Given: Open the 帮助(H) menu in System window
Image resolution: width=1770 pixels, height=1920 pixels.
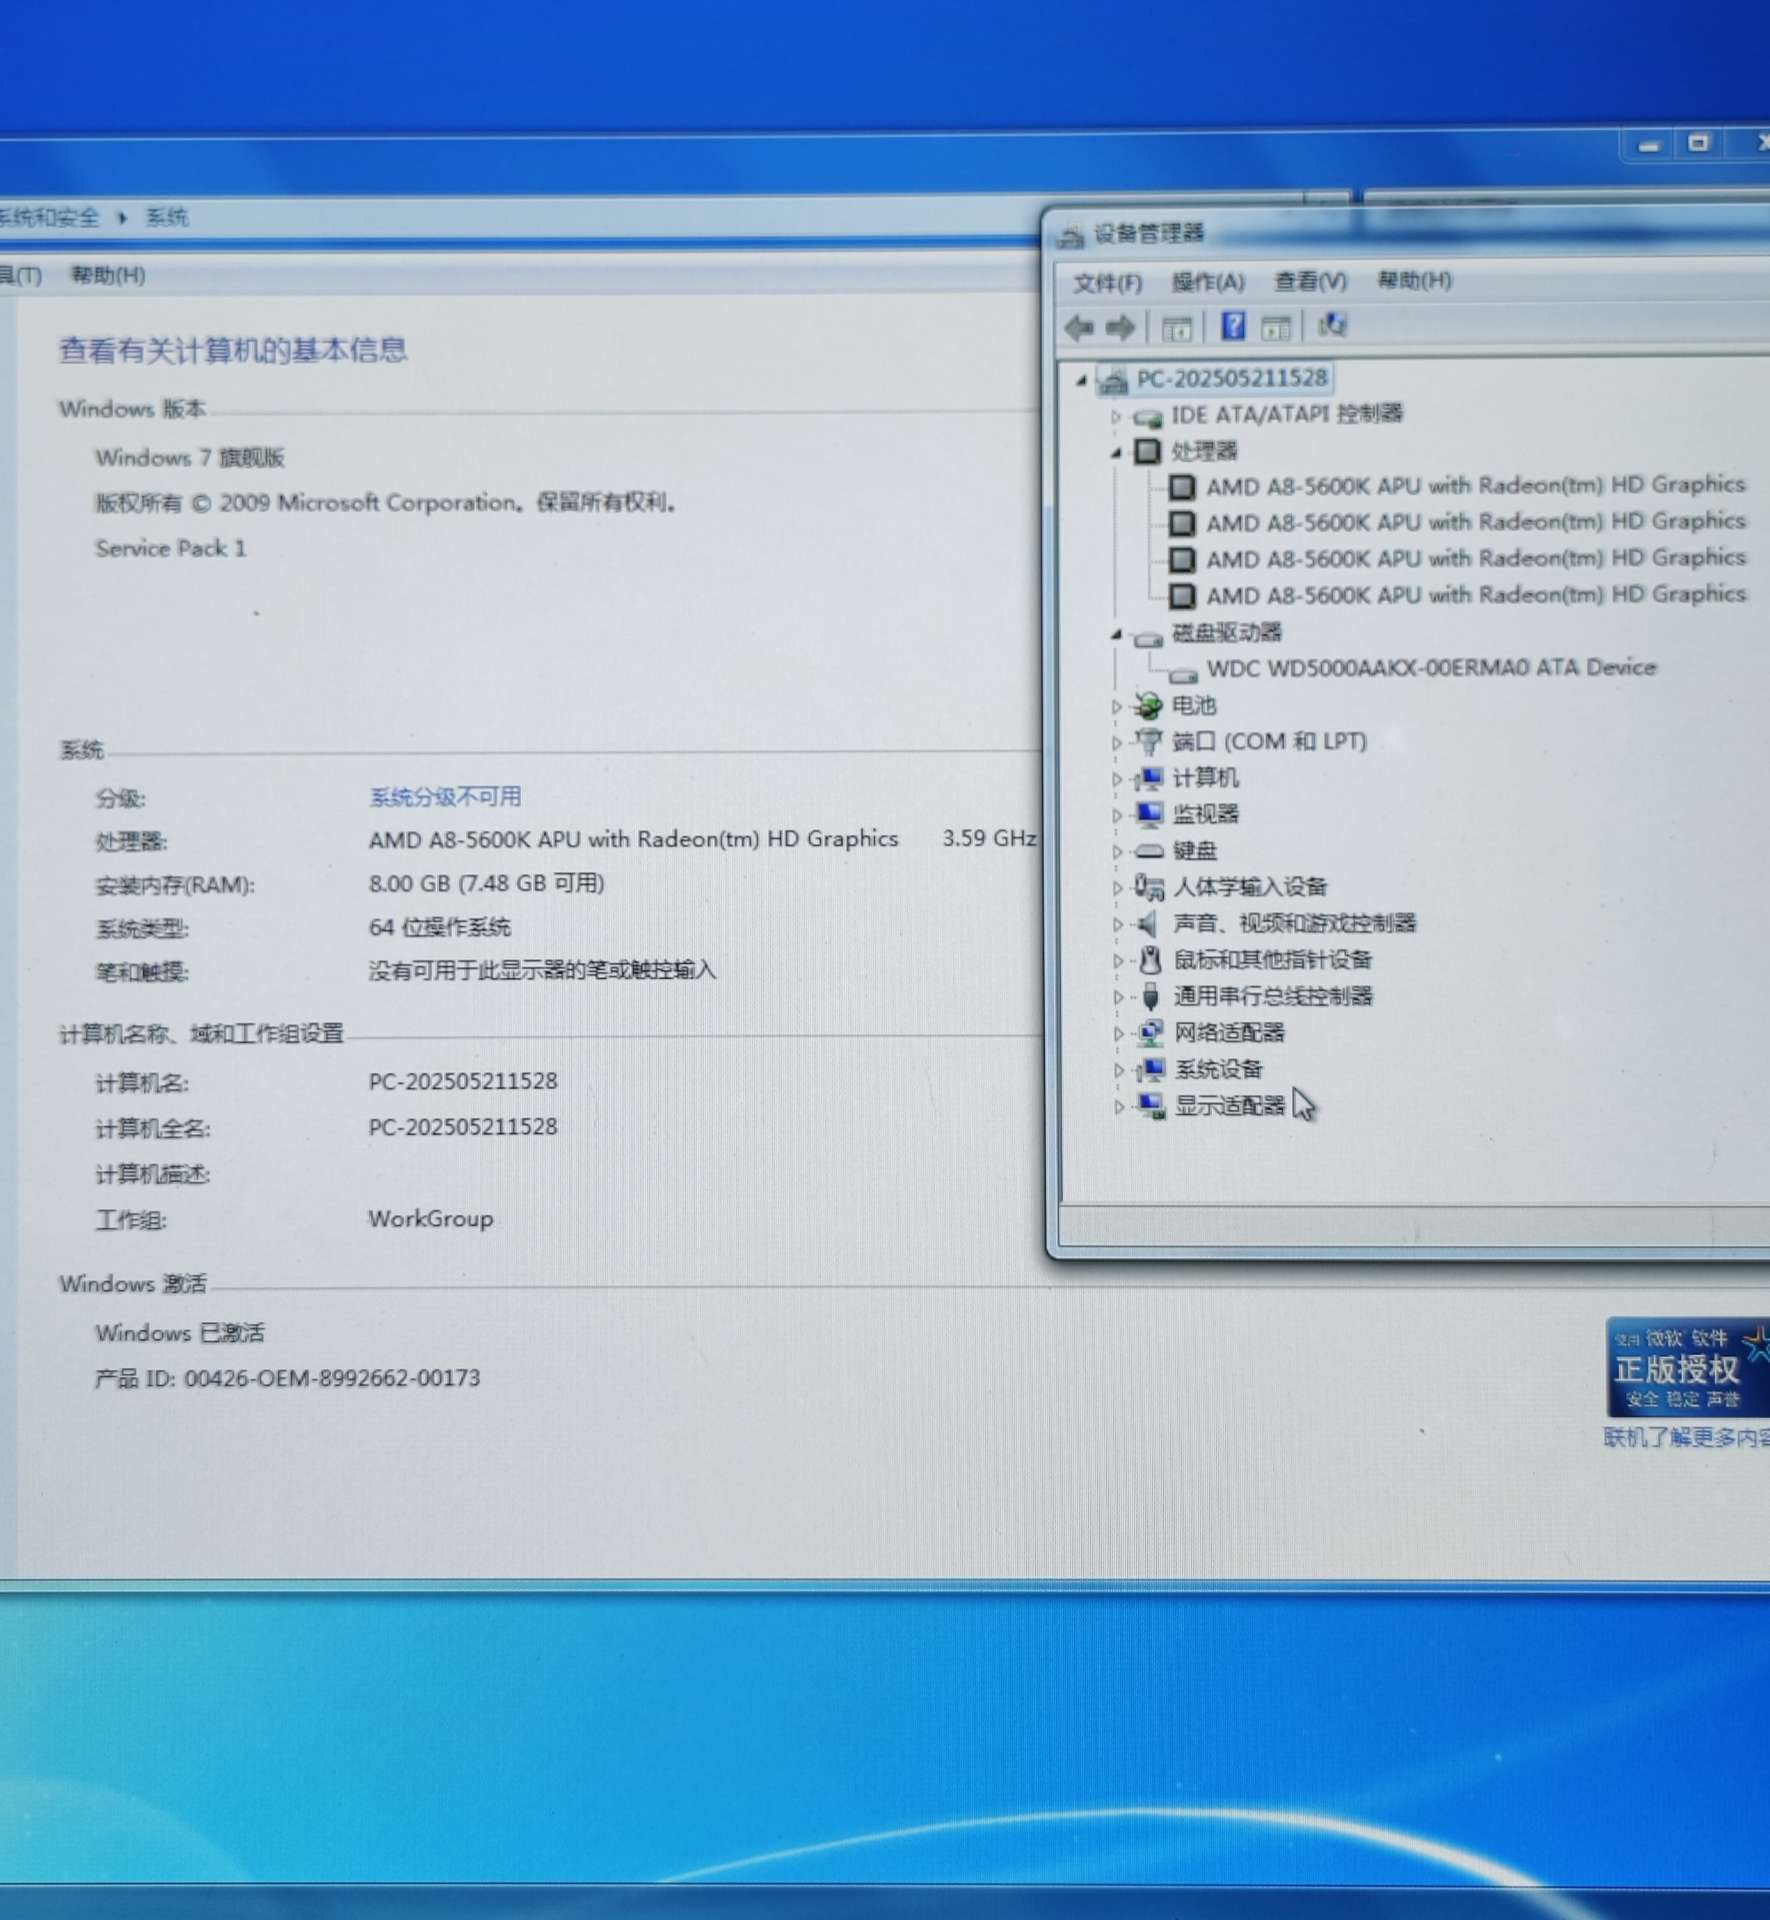Looking at the screenshot, I should point(108,275).
